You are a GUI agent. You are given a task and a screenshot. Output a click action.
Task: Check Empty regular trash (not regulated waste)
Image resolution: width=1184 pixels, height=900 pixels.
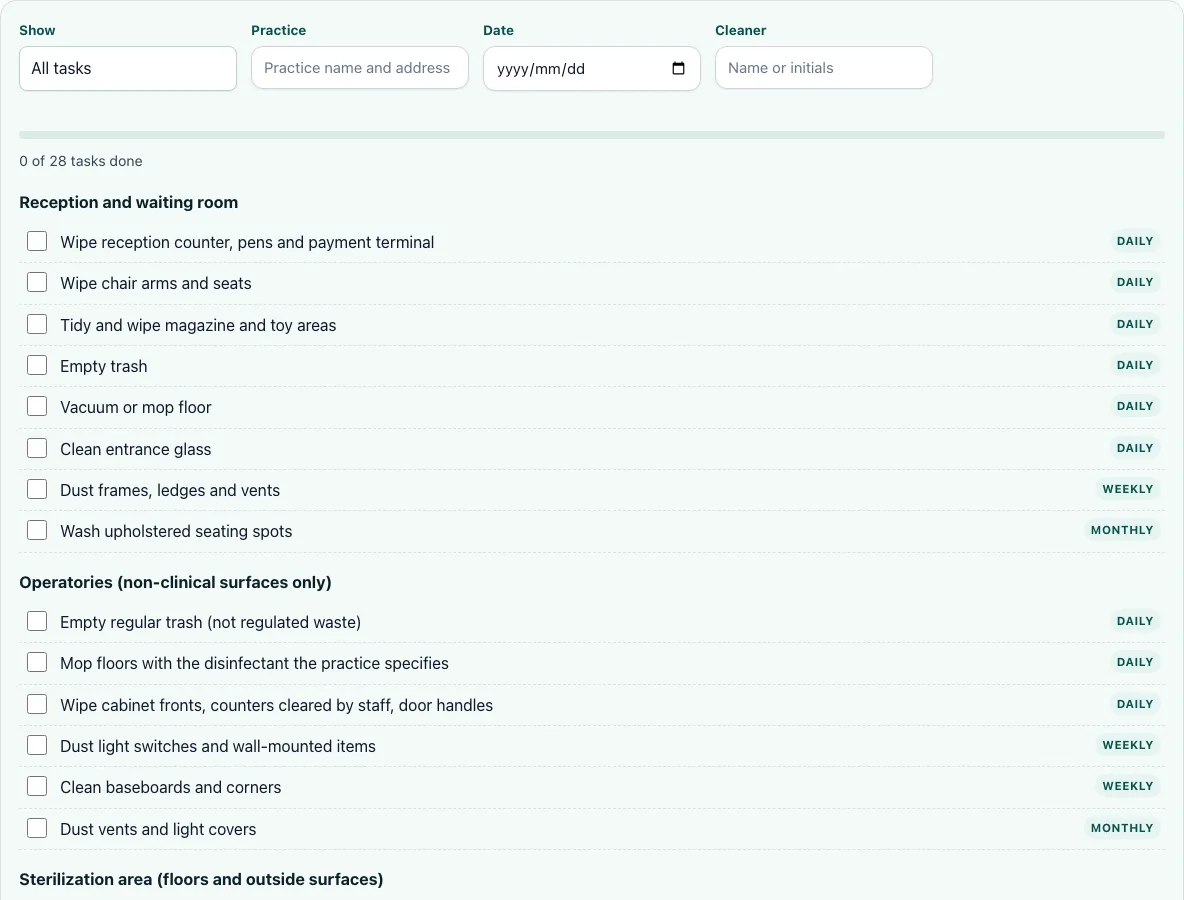click(37, 621)
